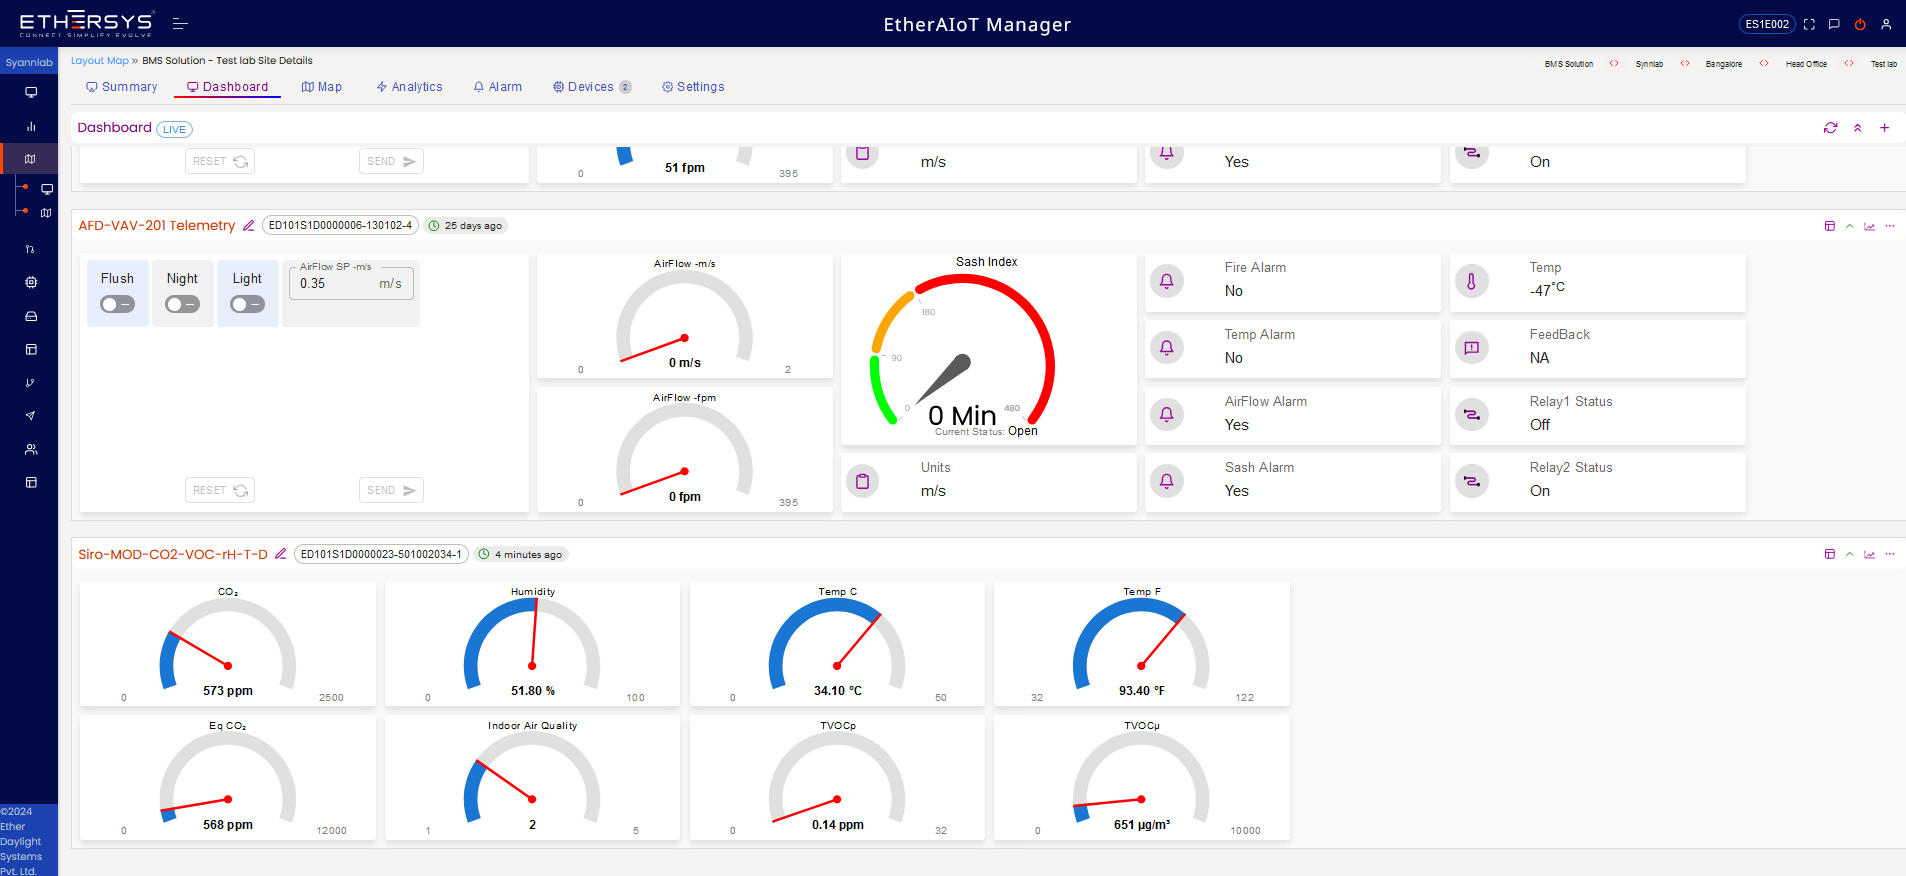
Task: Click the Temp thermometer icon
Action: coord(1471,281)
